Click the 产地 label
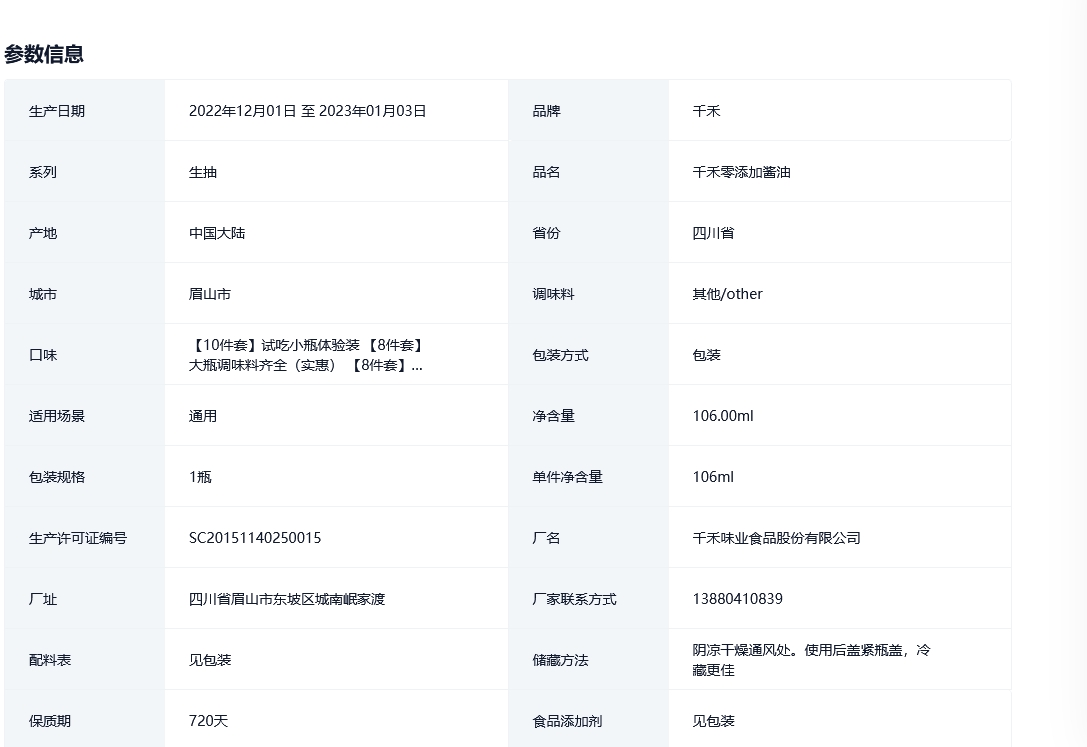1087x747 pixels. coord(42,233)
